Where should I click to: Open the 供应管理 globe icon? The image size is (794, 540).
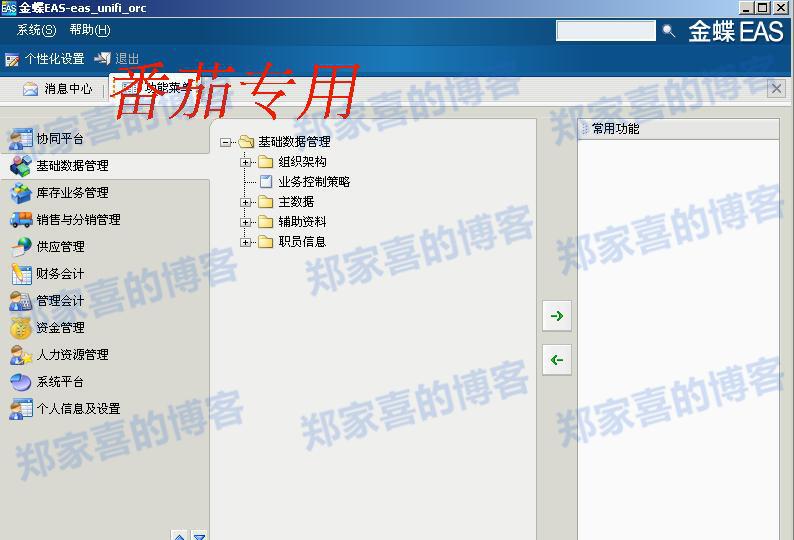point(21,247)
